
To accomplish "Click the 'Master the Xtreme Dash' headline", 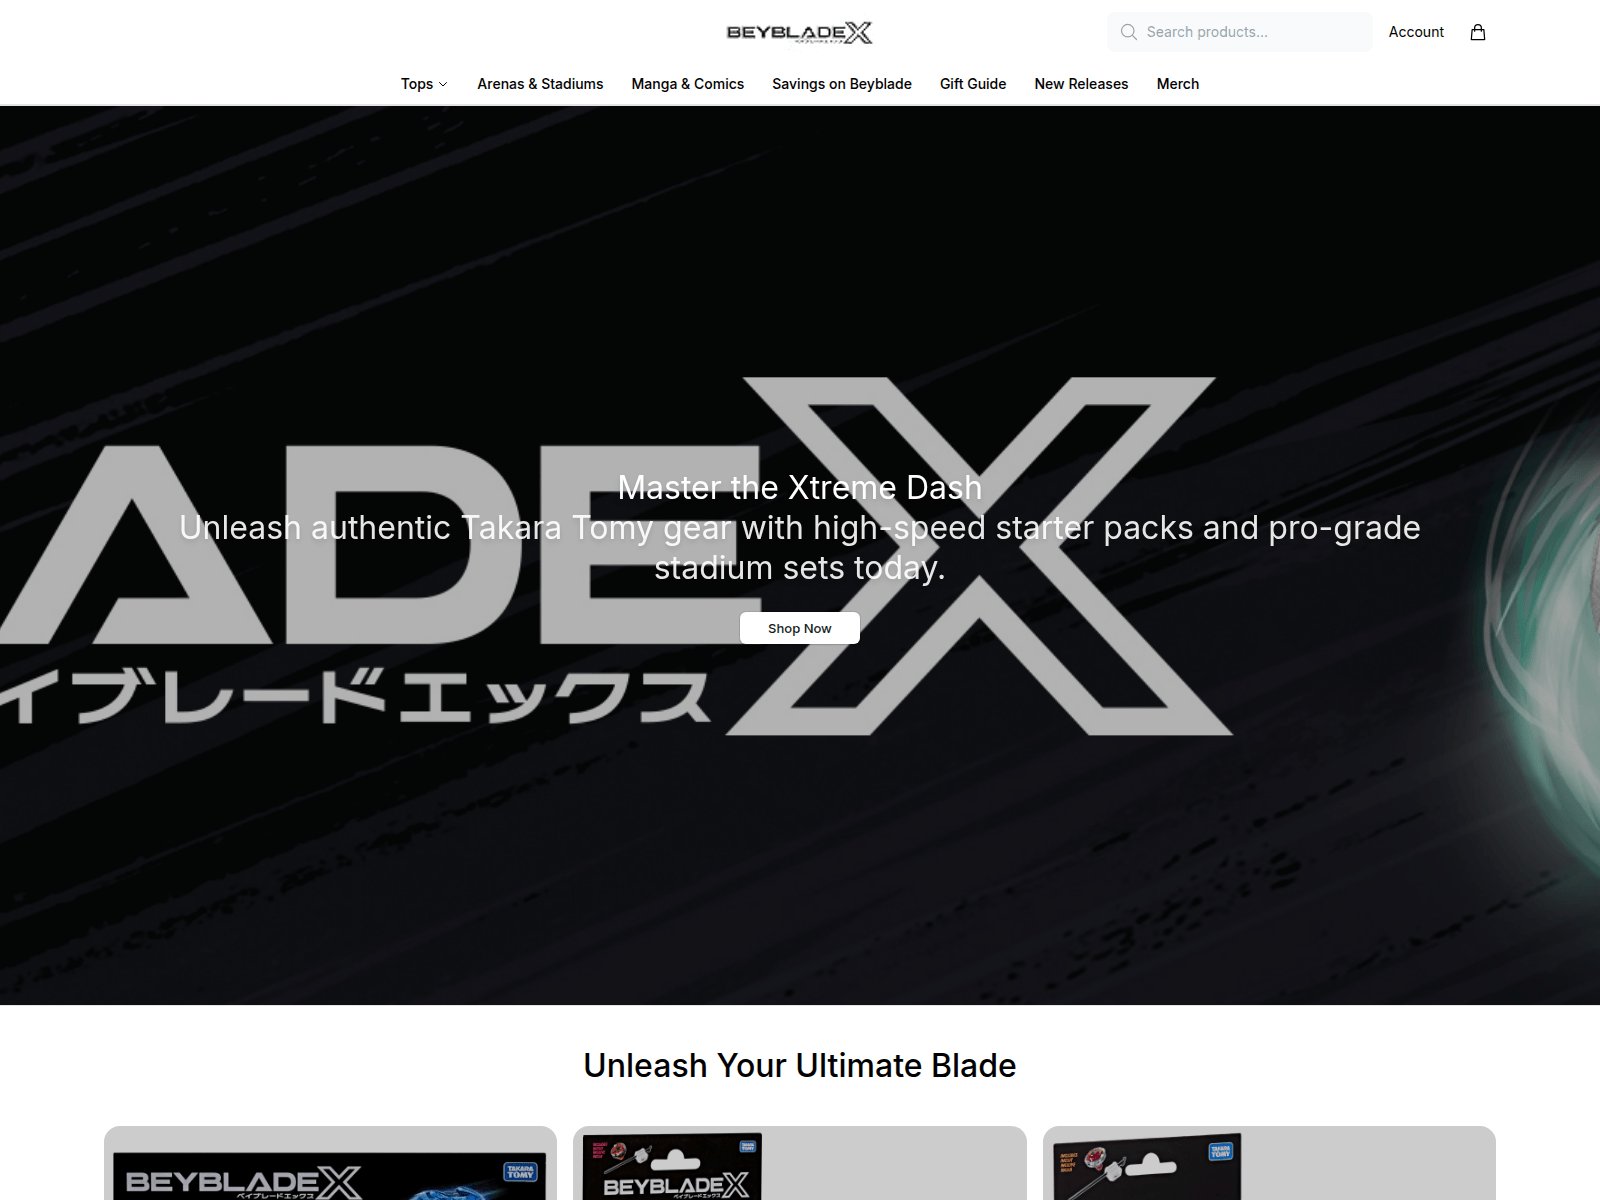I will click(x=800, y=488).
